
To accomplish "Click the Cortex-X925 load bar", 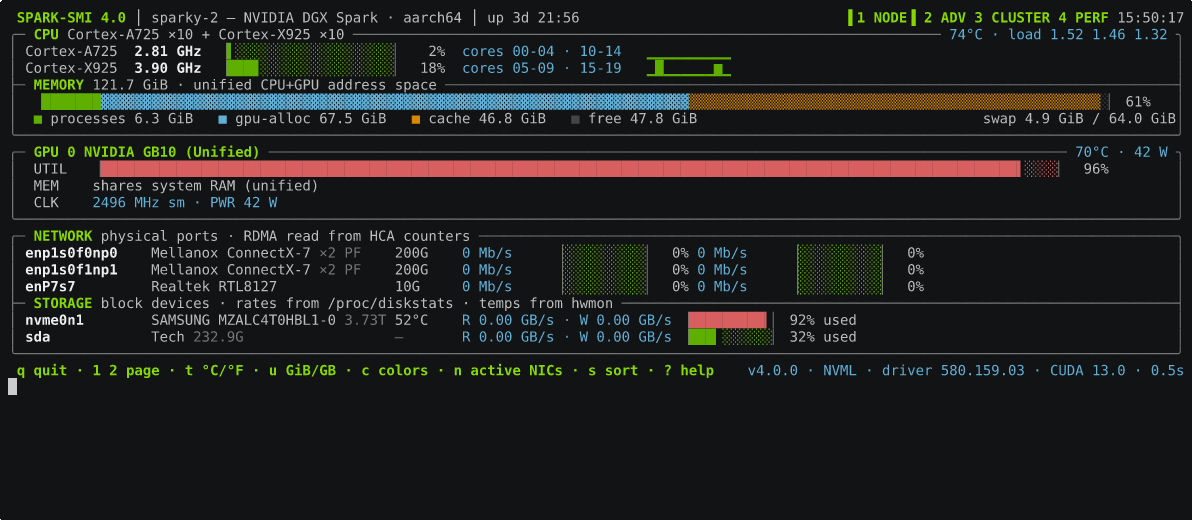I will tap(311, 68).
